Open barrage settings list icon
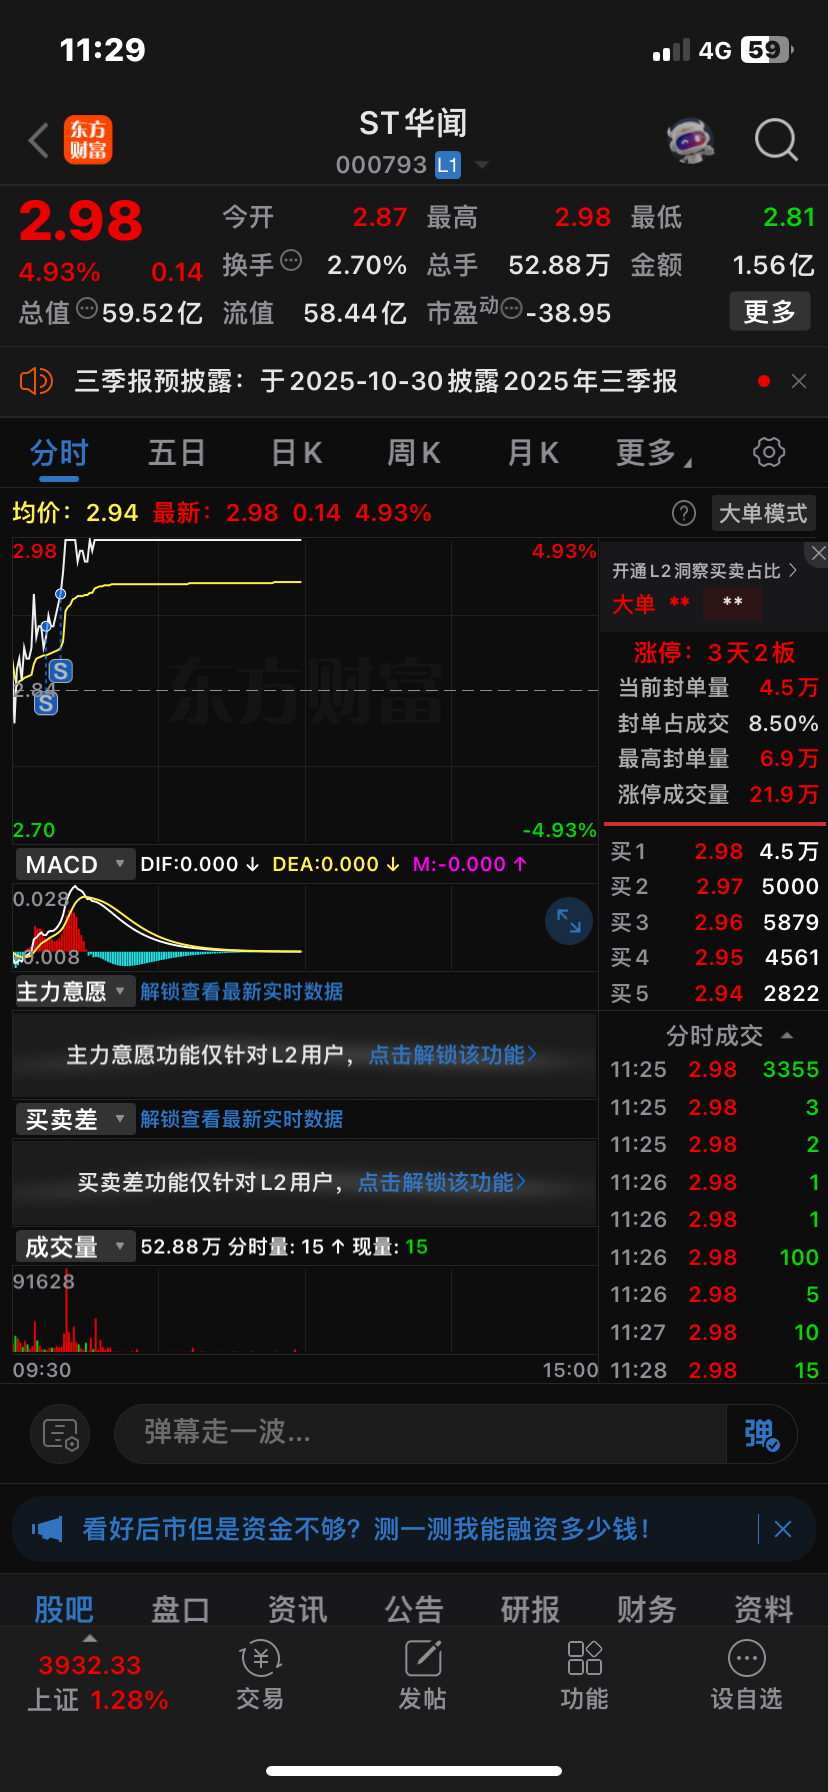 [x=60, y=1434]
